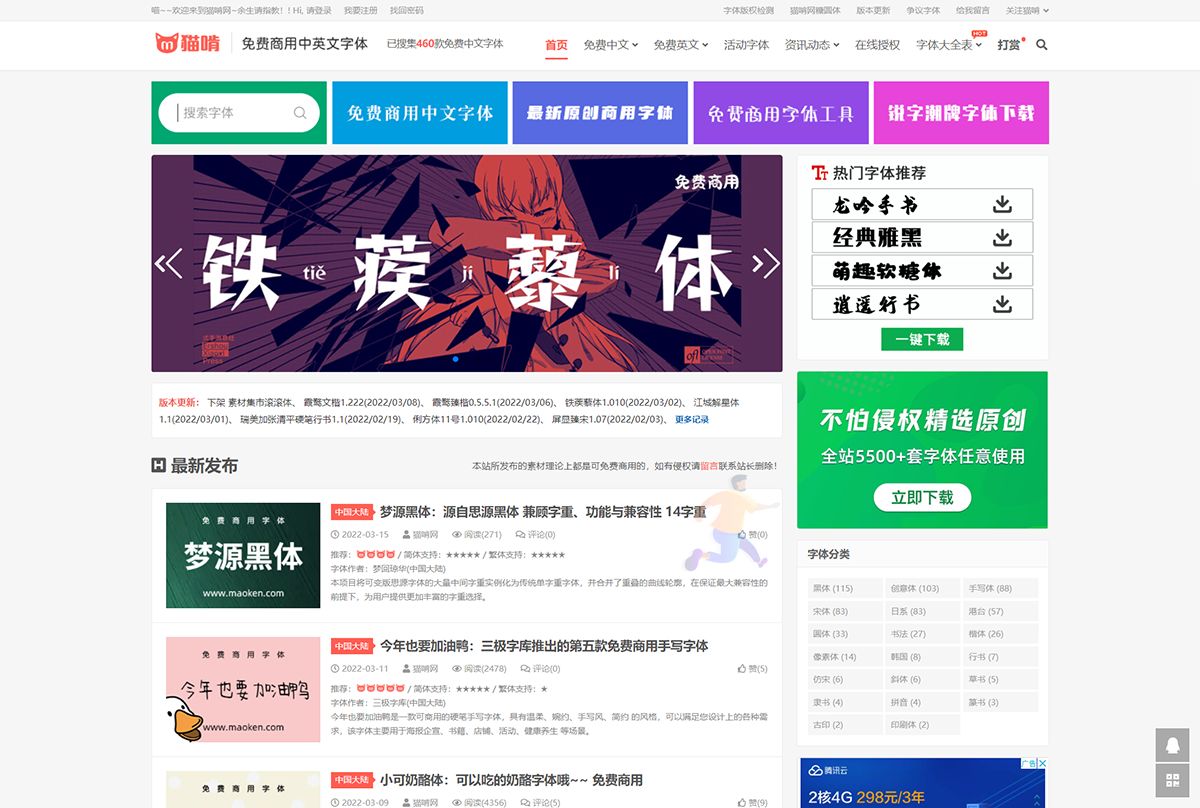Open the 梦源黑体 article title

pyautogui.click(x=543, y=512)
